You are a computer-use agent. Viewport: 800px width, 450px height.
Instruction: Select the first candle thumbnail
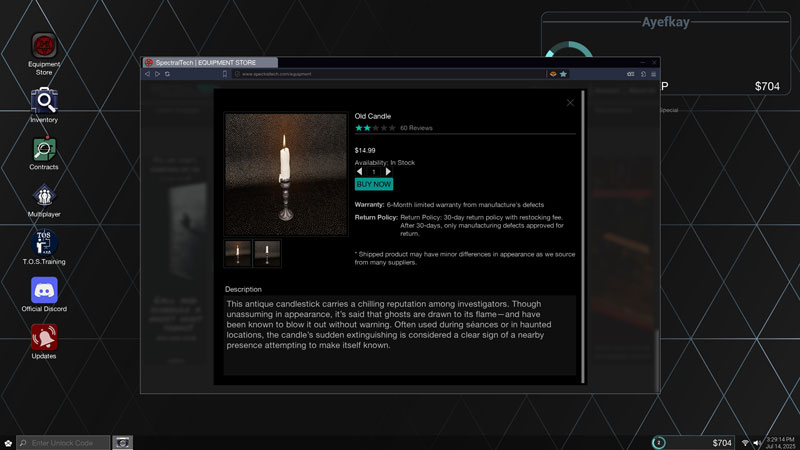[x=238, y=254]
